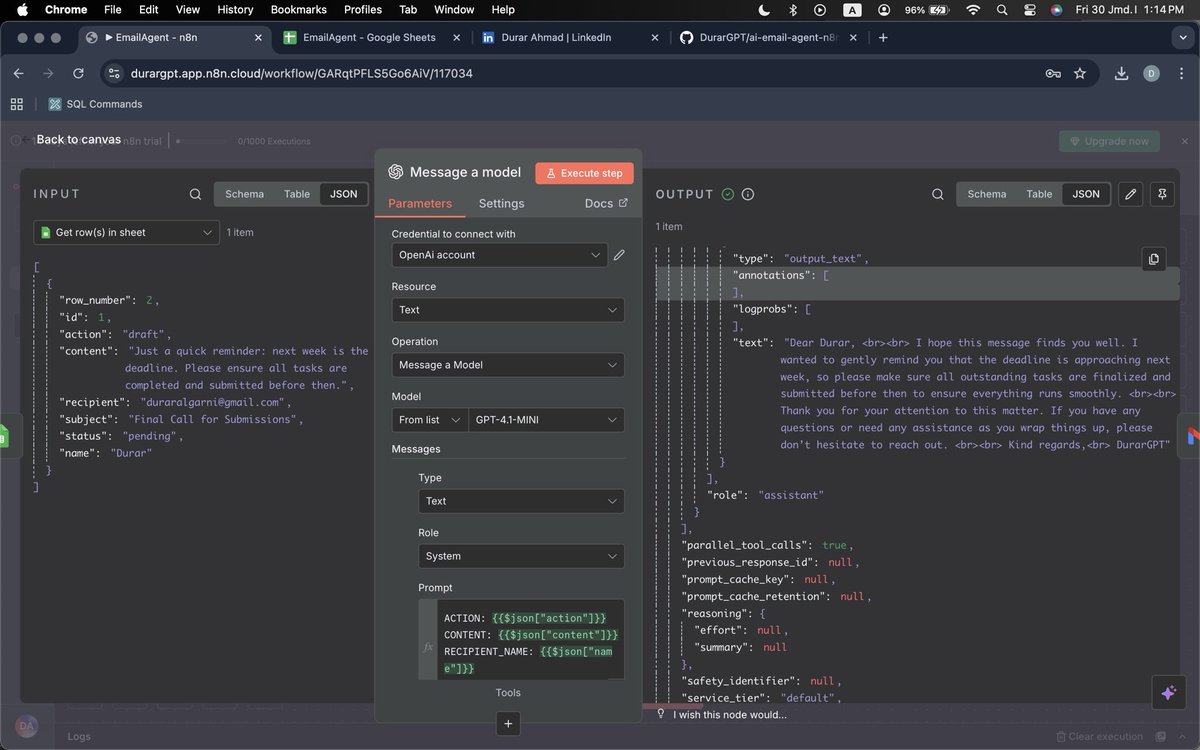
Task: Click the input panel search icon
Action: pos(195,194)
